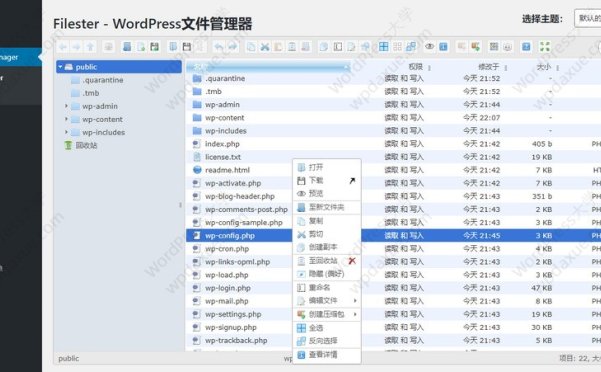Click red X to permanently delete file
601x372 pixels.
coord(352,261)
